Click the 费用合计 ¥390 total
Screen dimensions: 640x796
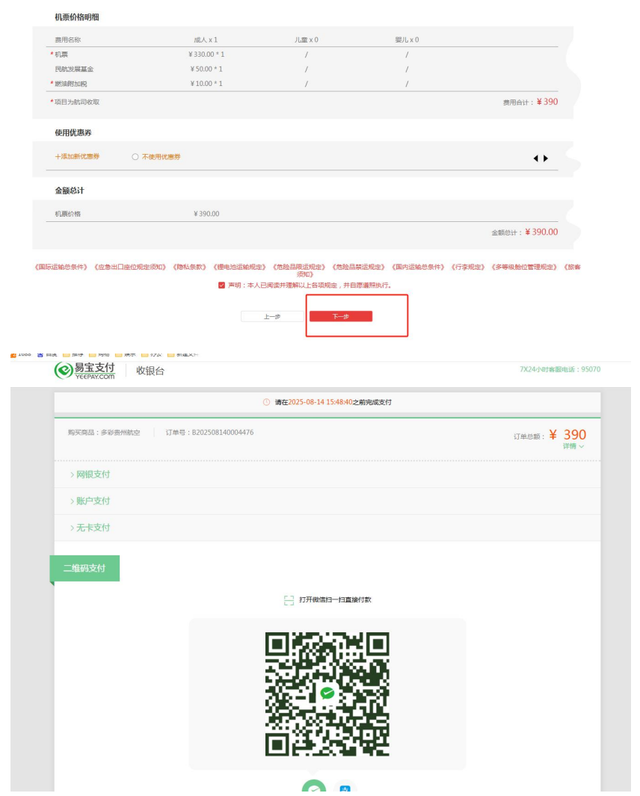pos(547,102)
